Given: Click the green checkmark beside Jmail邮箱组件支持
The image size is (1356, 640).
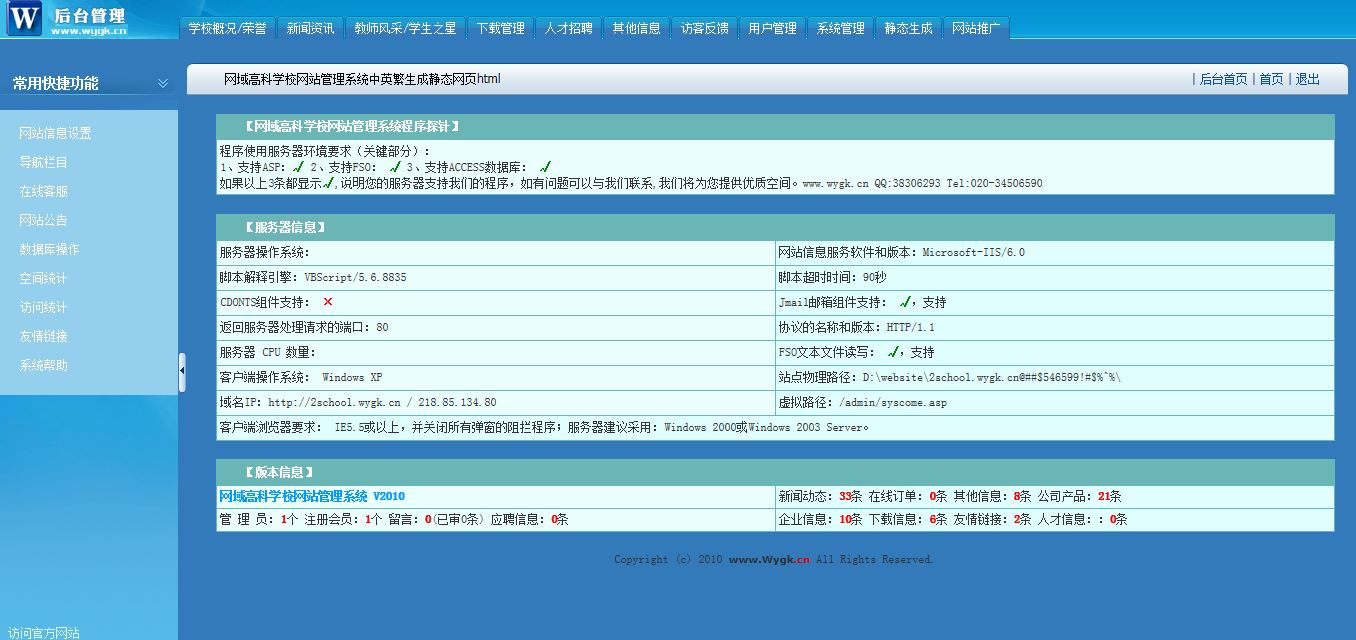Looking at the screenshot, I should (x=904, y=302).
